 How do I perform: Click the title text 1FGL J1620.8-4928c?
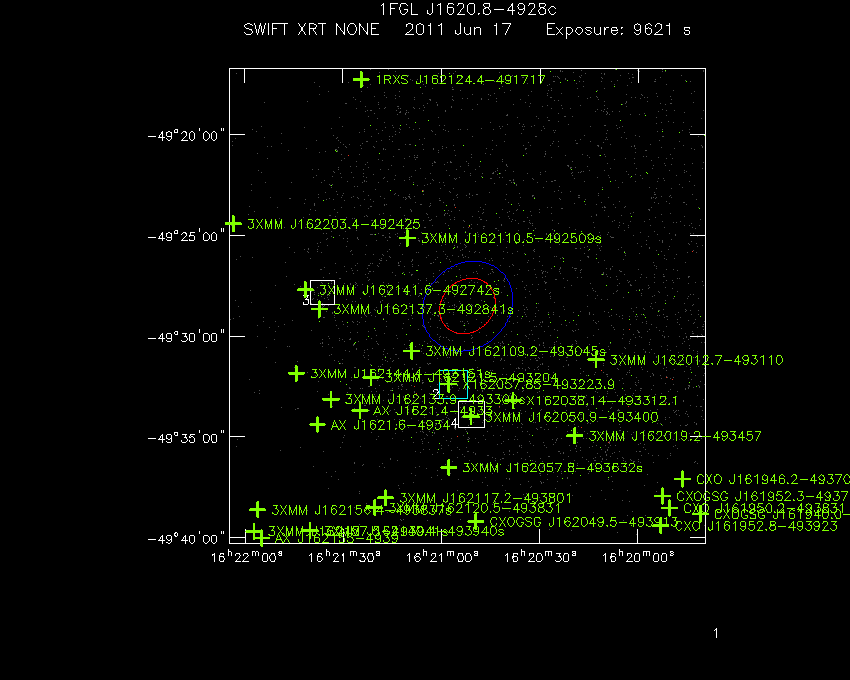tap(468, 10)
